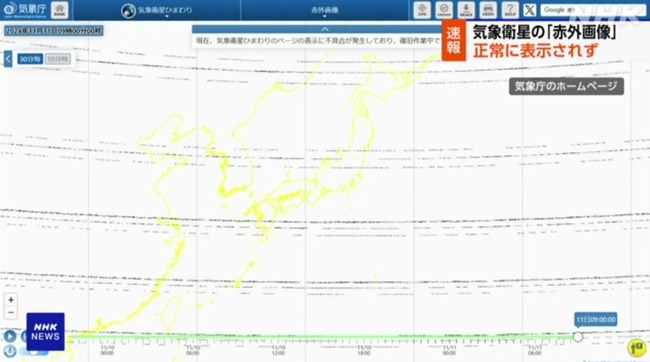
Task: Click the animation speed clock icon
Action: (10, 351)
